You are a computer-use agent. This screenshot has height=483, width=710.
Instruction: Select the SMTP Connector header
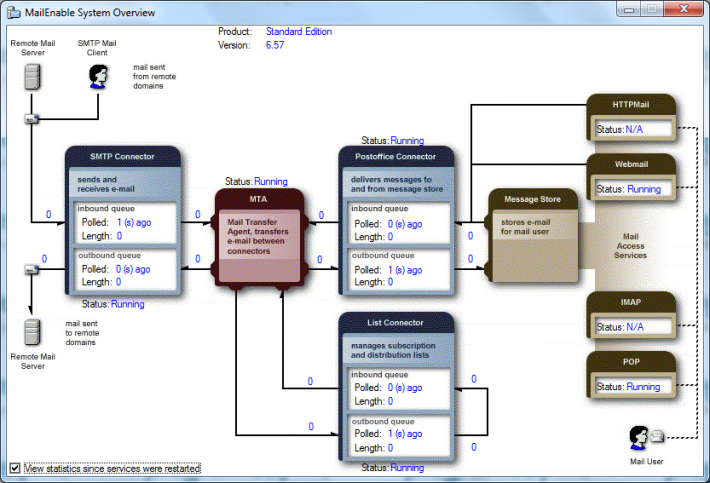pyautogui.click(x=122, y=157)
